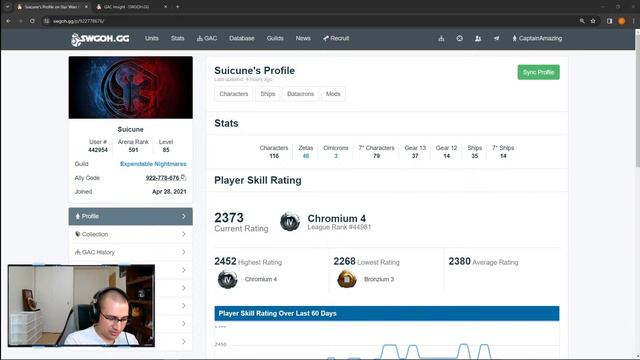
Task: Switch to the Suicune's Profile browser tab
Action: tap(52, 7)
